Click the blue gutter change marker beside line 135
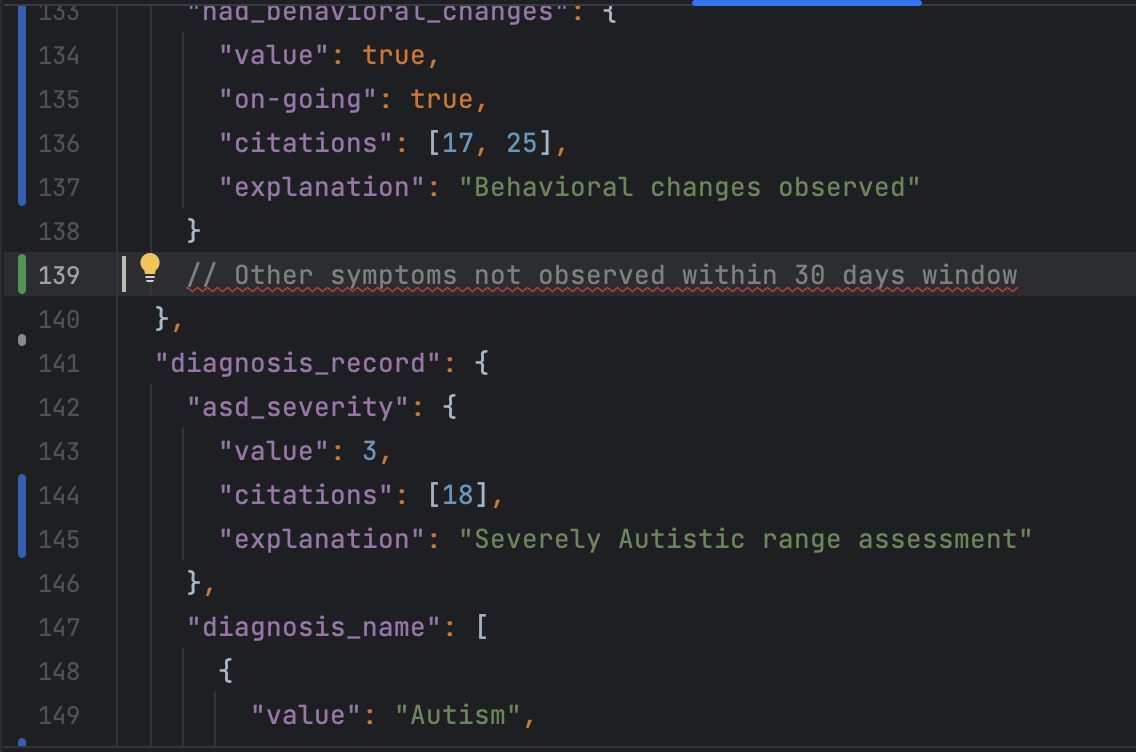Screen dimensions: 1136x752 tap(22, 99)
